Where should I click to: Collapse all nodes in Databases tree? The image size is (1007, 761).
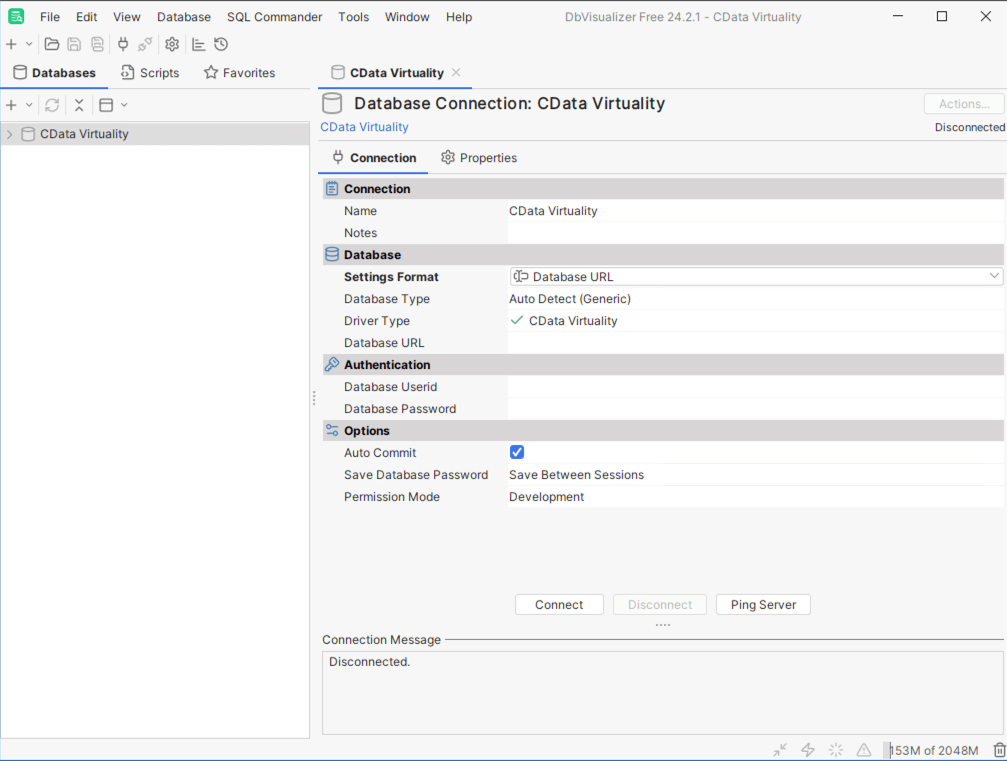click(79, 105)
